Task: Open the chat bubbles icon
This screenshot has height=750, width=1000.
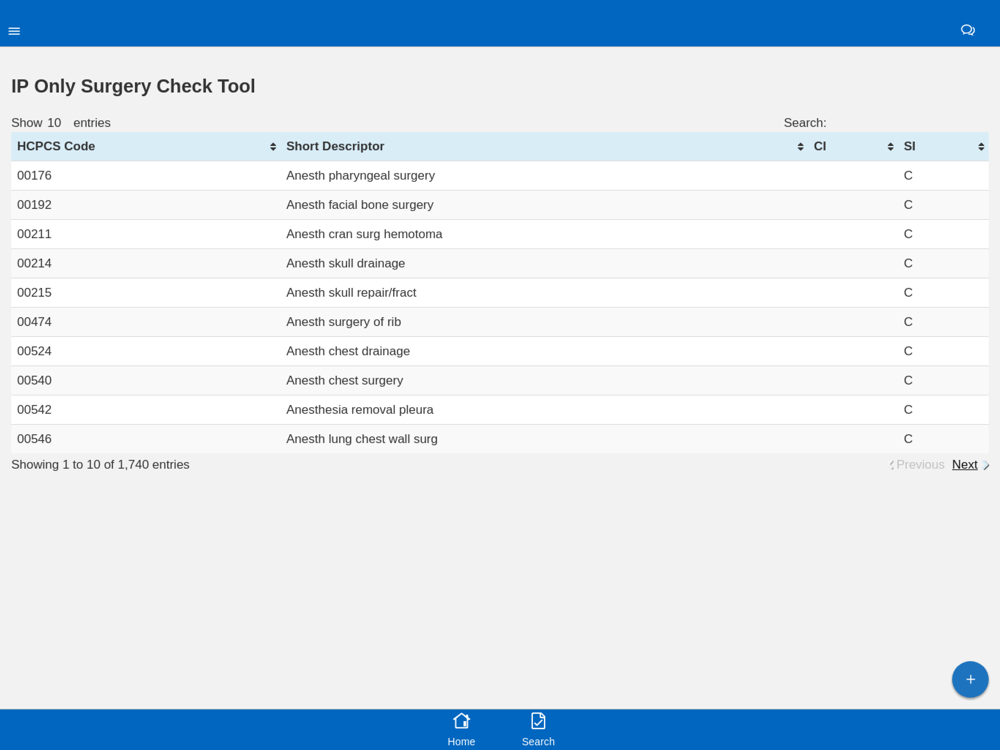Action: [x=967, y=30]
